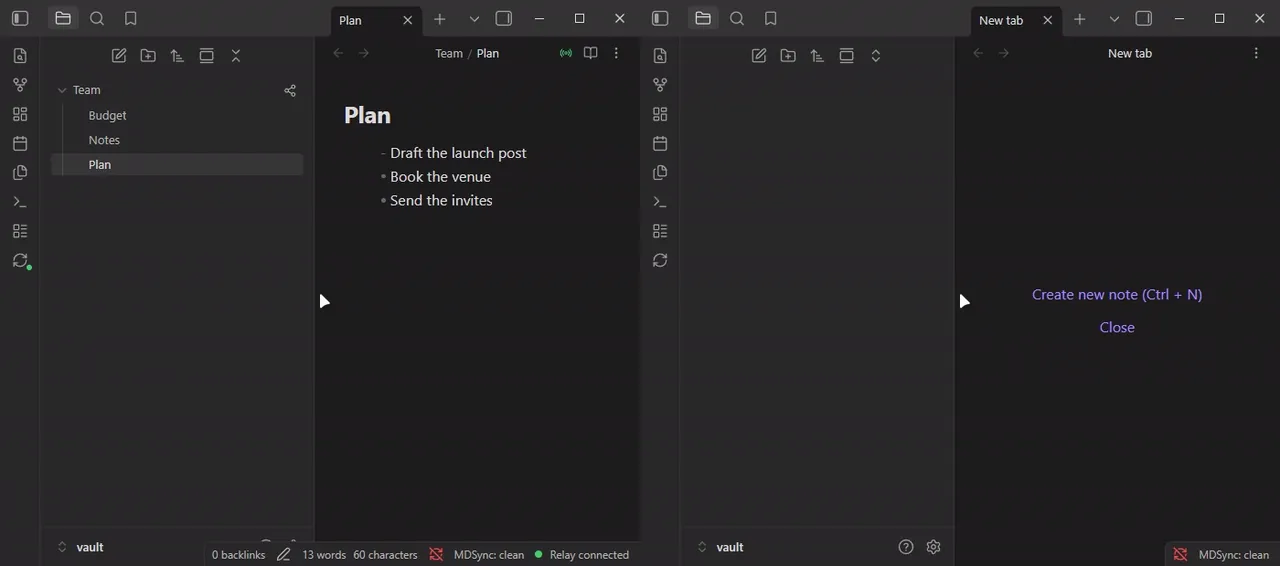Open graph view in left window ribbon
The height and width of the screenshot is (566, 1280).
tap(20, 85)
